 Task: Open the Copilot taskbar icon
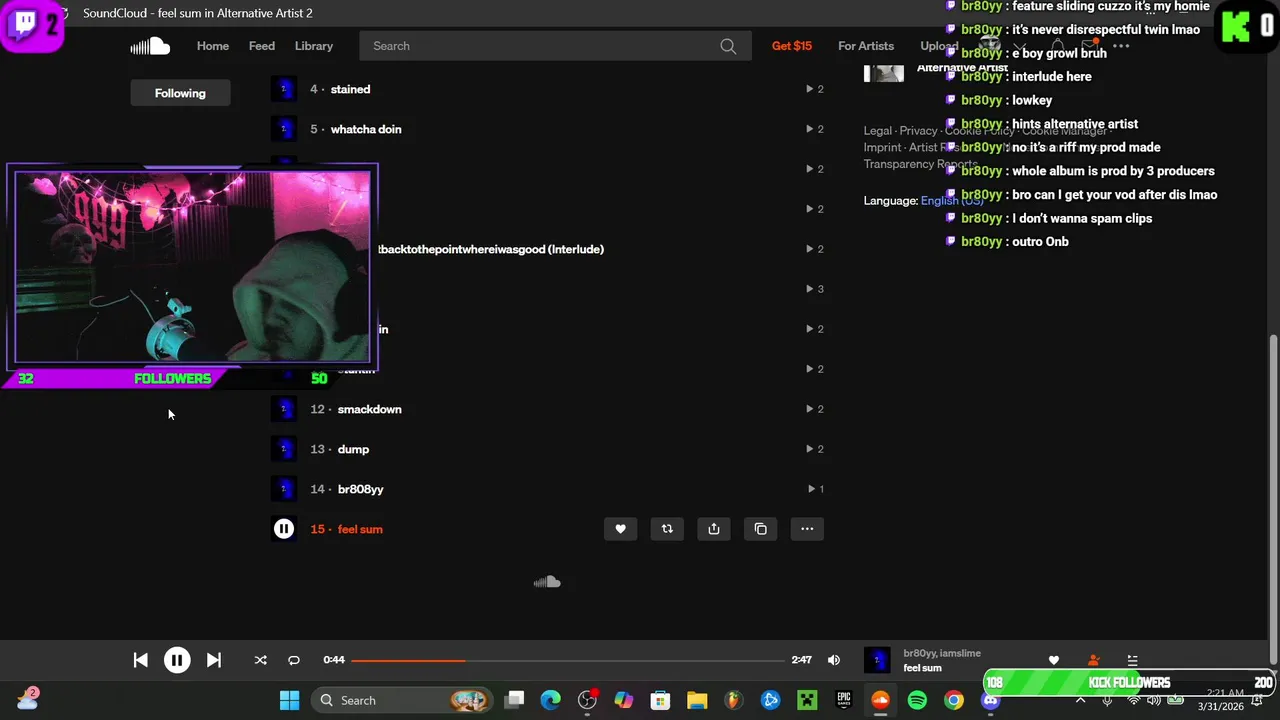click(x=624, y=700)
